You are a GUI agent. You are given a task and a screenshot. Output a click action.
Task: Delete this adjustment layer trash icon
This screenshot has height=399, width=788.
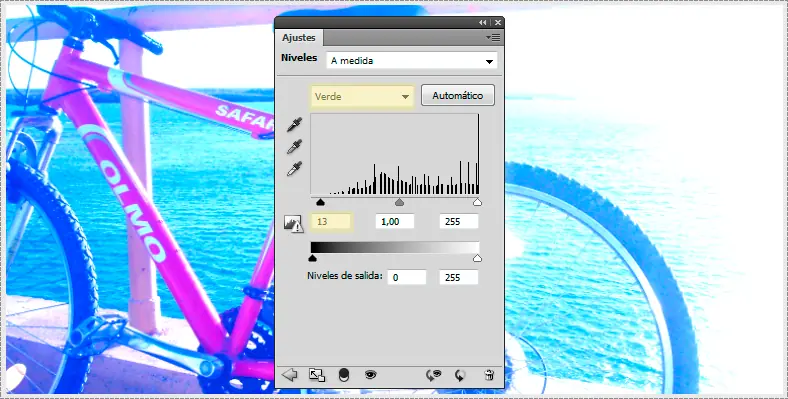click(489, 375)
